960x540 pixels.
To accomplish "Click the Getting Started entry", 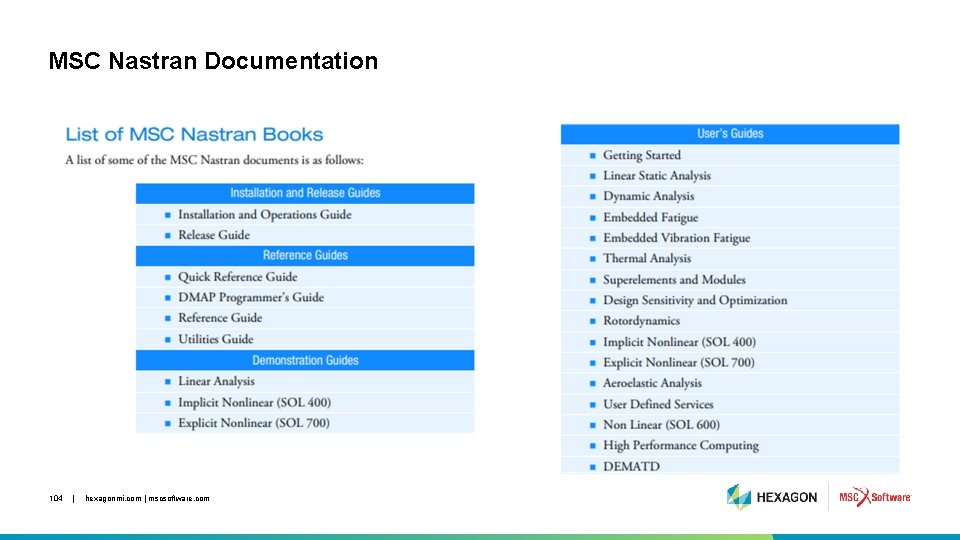I will coord(642,155).
